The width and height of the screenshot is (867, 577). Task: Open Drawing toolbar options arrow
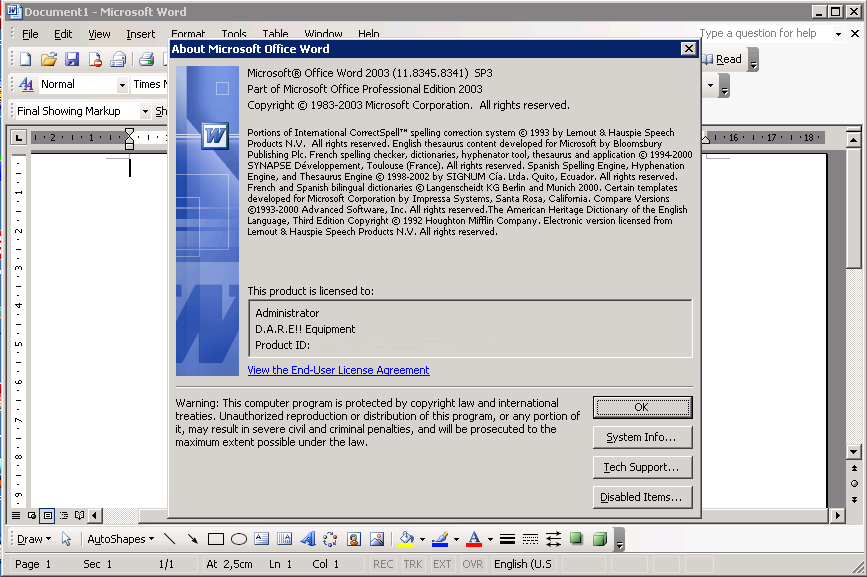pyautogui.click(x=620, y=540)
